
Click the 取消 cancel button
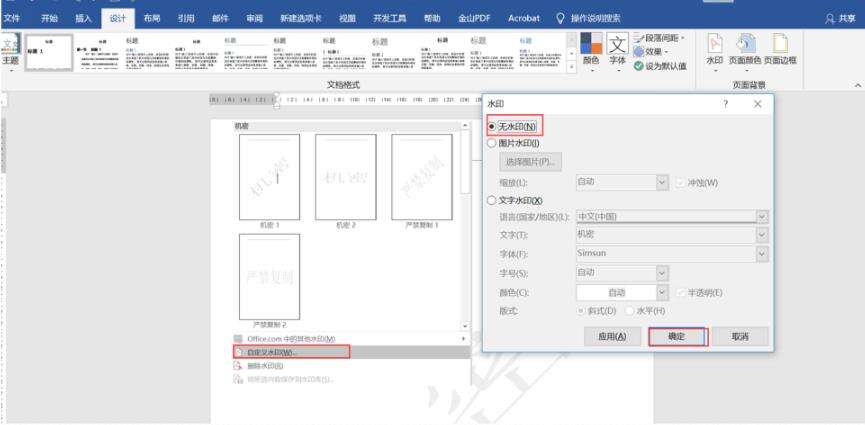click(740, 337)
